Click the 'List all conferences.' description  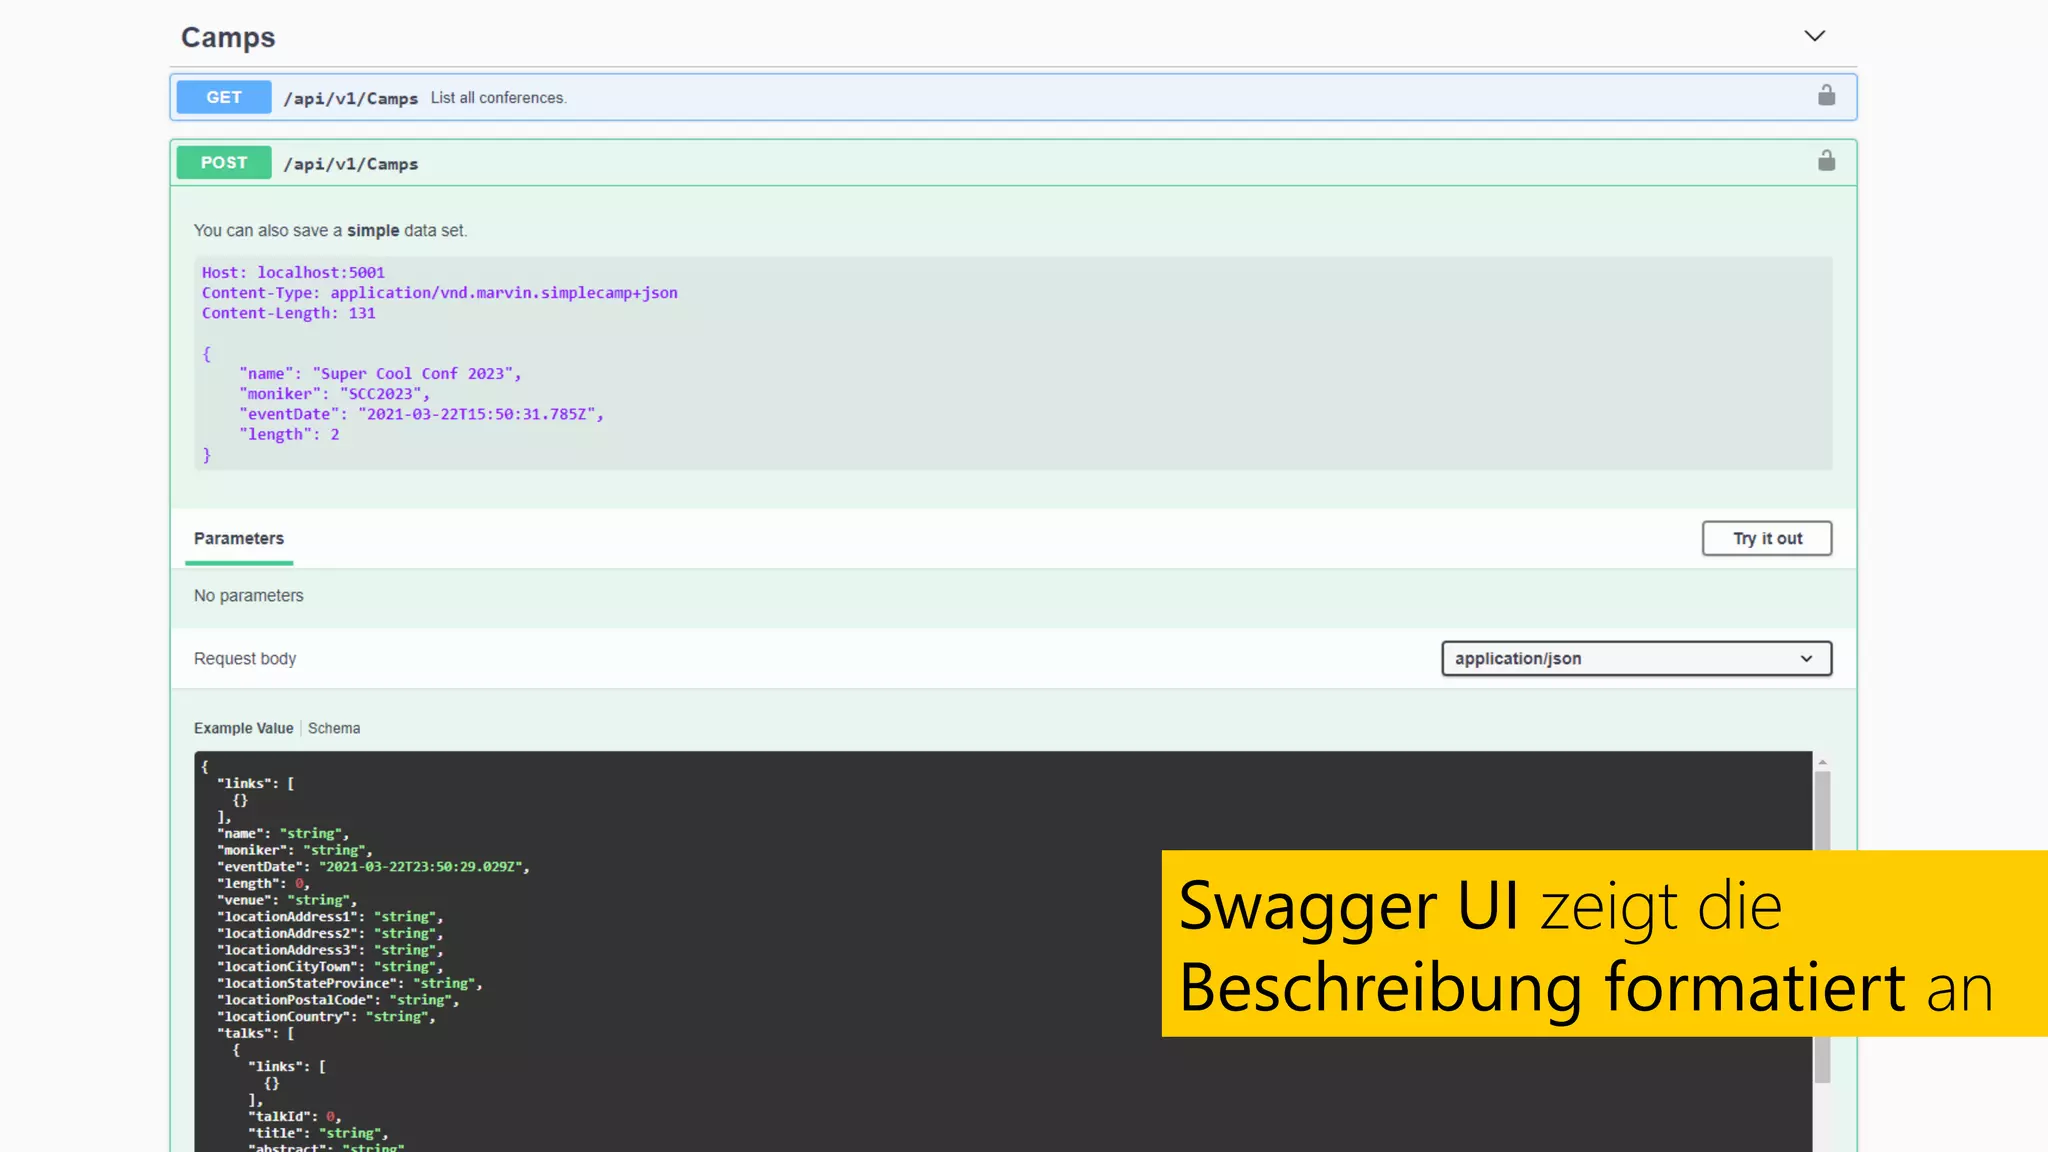[x=498, y=98]
